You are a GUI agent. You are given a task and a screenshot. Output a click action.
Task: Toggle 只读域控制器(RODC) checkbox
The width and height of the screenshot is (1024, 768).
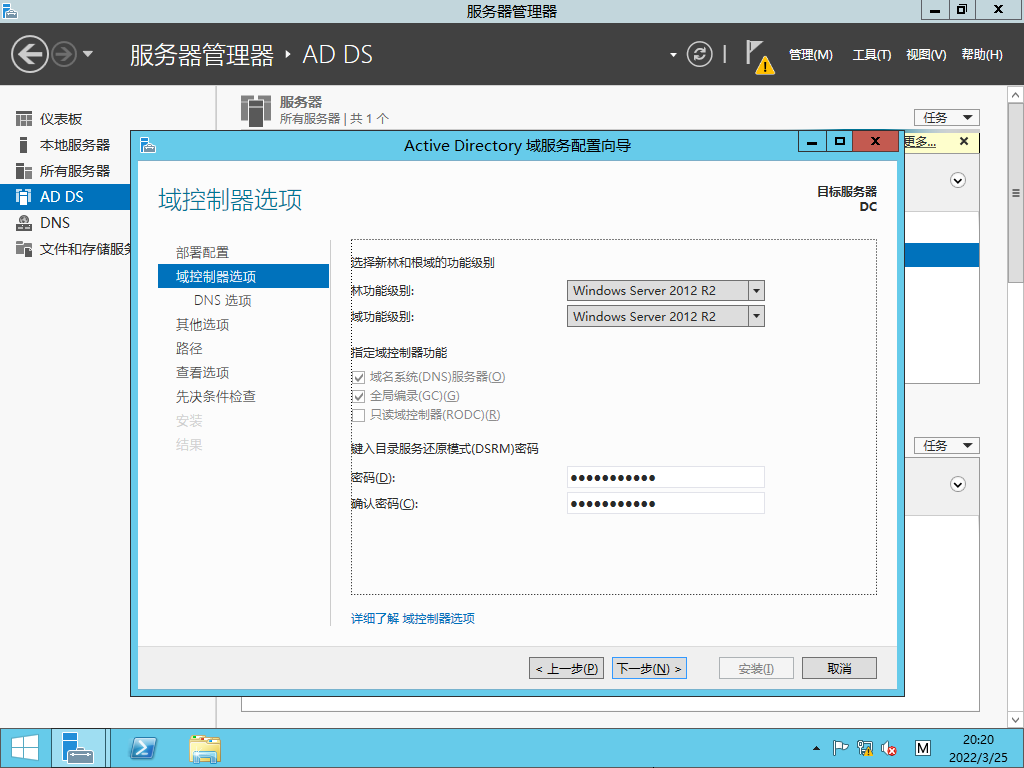pyautogui.click(x=359, y=415)
